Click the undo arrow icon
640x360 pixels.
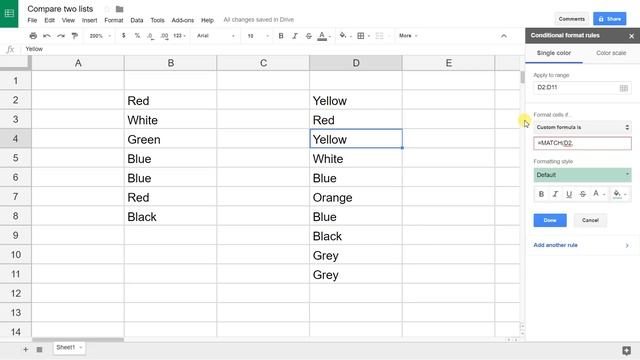47,36
